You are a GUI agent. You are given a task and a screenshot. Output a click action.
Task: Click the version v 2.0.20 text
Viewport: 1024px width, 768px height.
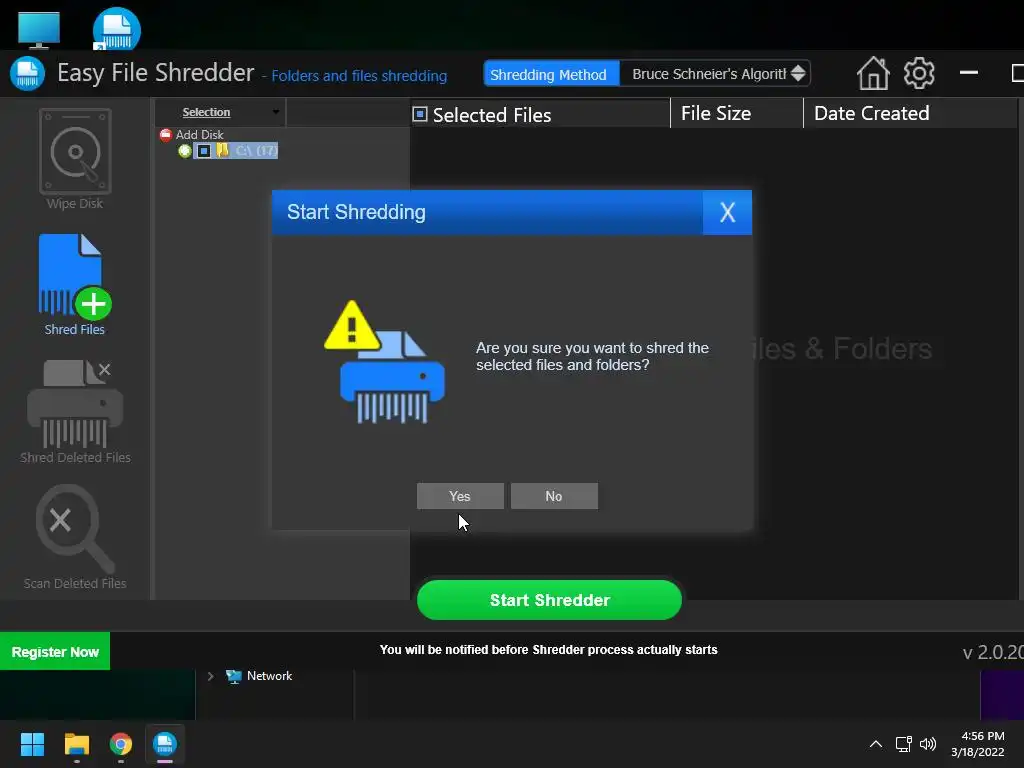click(993, 652)
